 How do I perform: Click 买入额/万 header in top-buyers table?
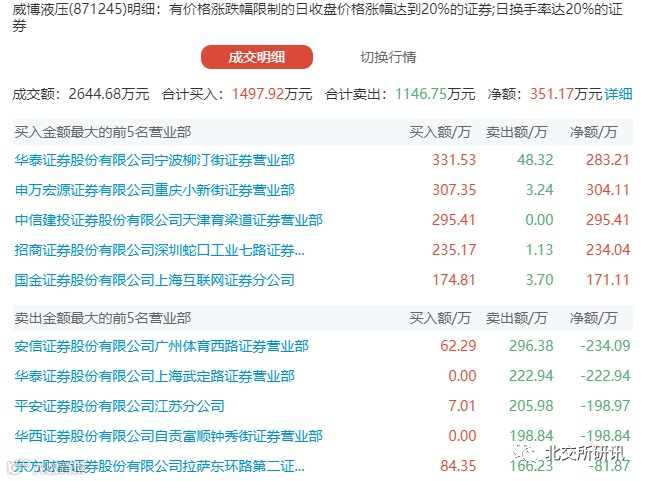pyautogui.click(x=440, y=132)
